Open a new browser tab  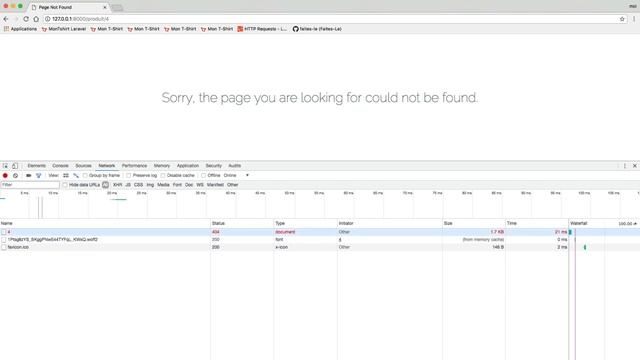pyautogui.click(x=117, y=8)
